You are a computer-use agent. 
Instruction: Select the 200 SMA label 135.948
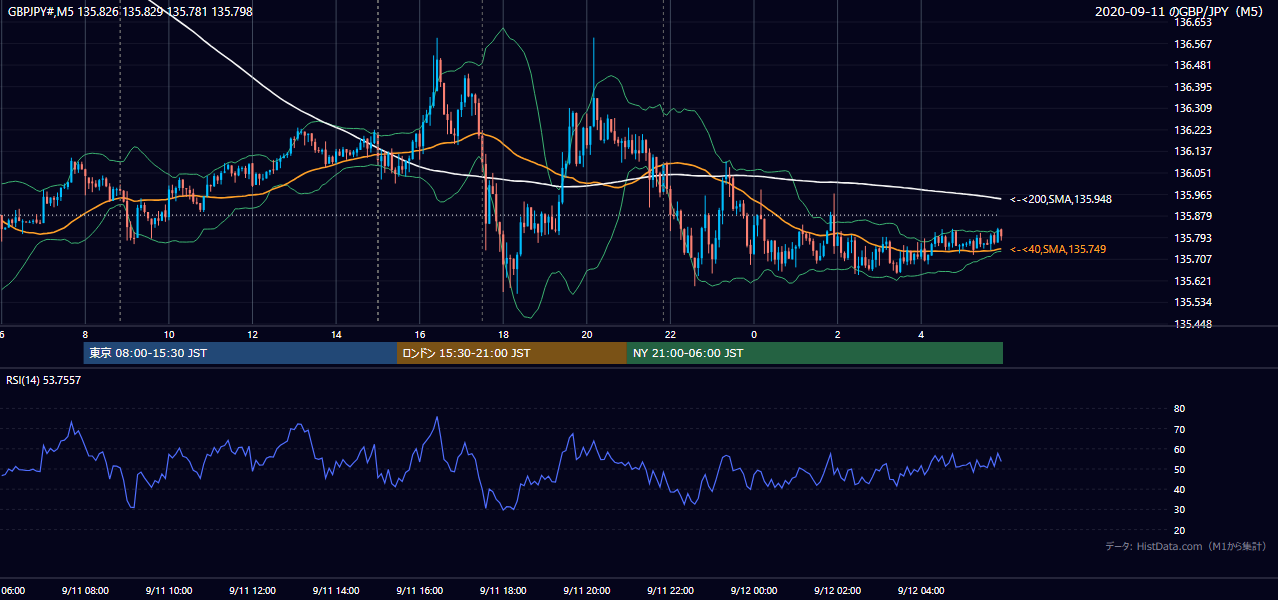pyautogui.click(x=1061, y=199)
